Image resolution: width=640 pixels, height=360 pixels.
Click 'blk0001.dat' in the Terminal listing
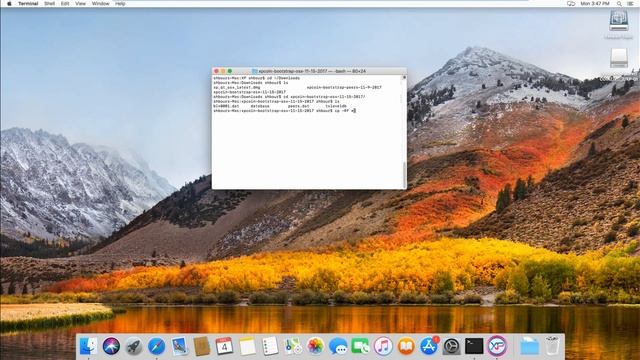pyautogui.click(x=226, y=106)
